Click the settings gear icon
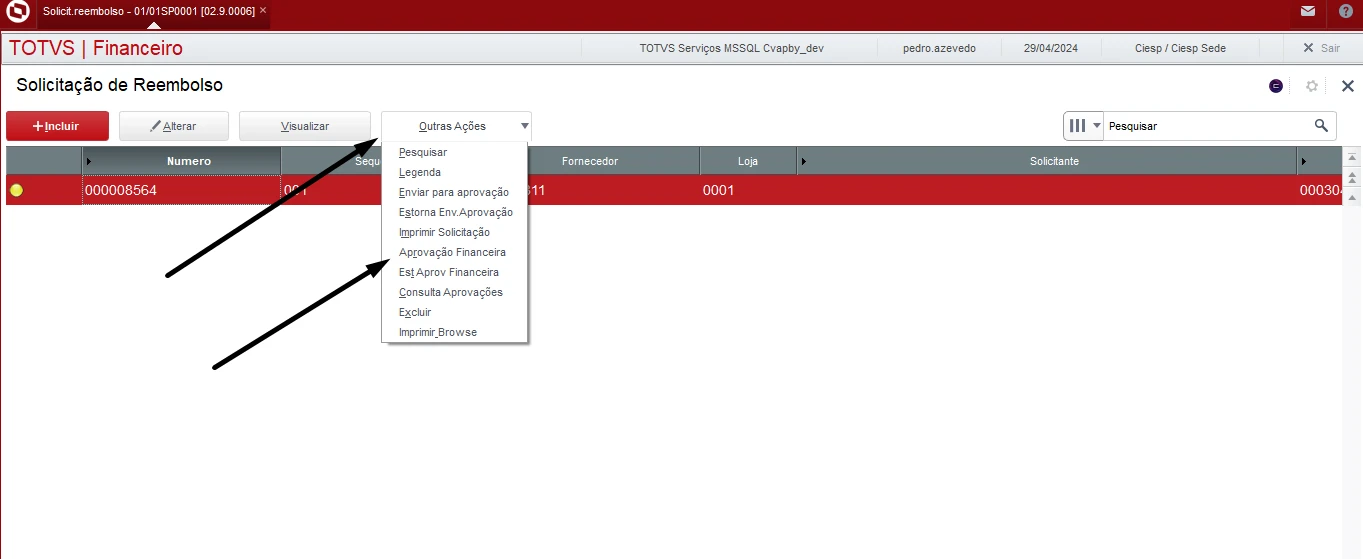The height and width of the screenshot is (559, 1363). pyautogui.click(x=1312, y=86)
